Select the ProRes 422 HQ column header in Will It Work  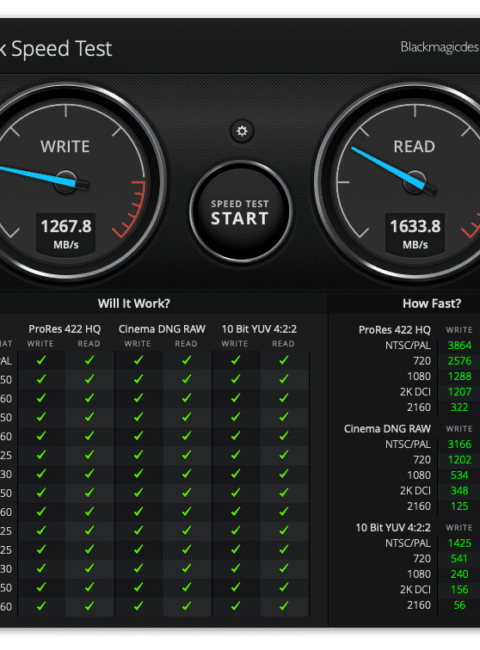coord(65,329)
